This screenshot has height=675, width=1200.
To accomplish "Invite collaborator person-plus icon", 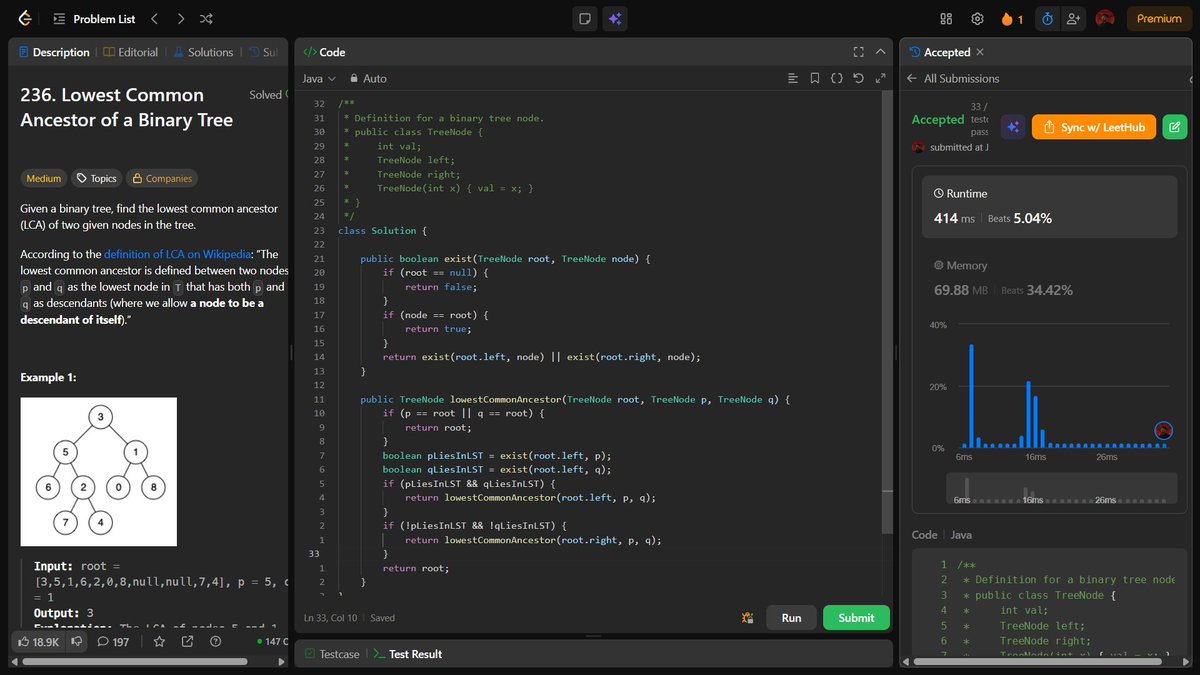I will click(1074, 18).
